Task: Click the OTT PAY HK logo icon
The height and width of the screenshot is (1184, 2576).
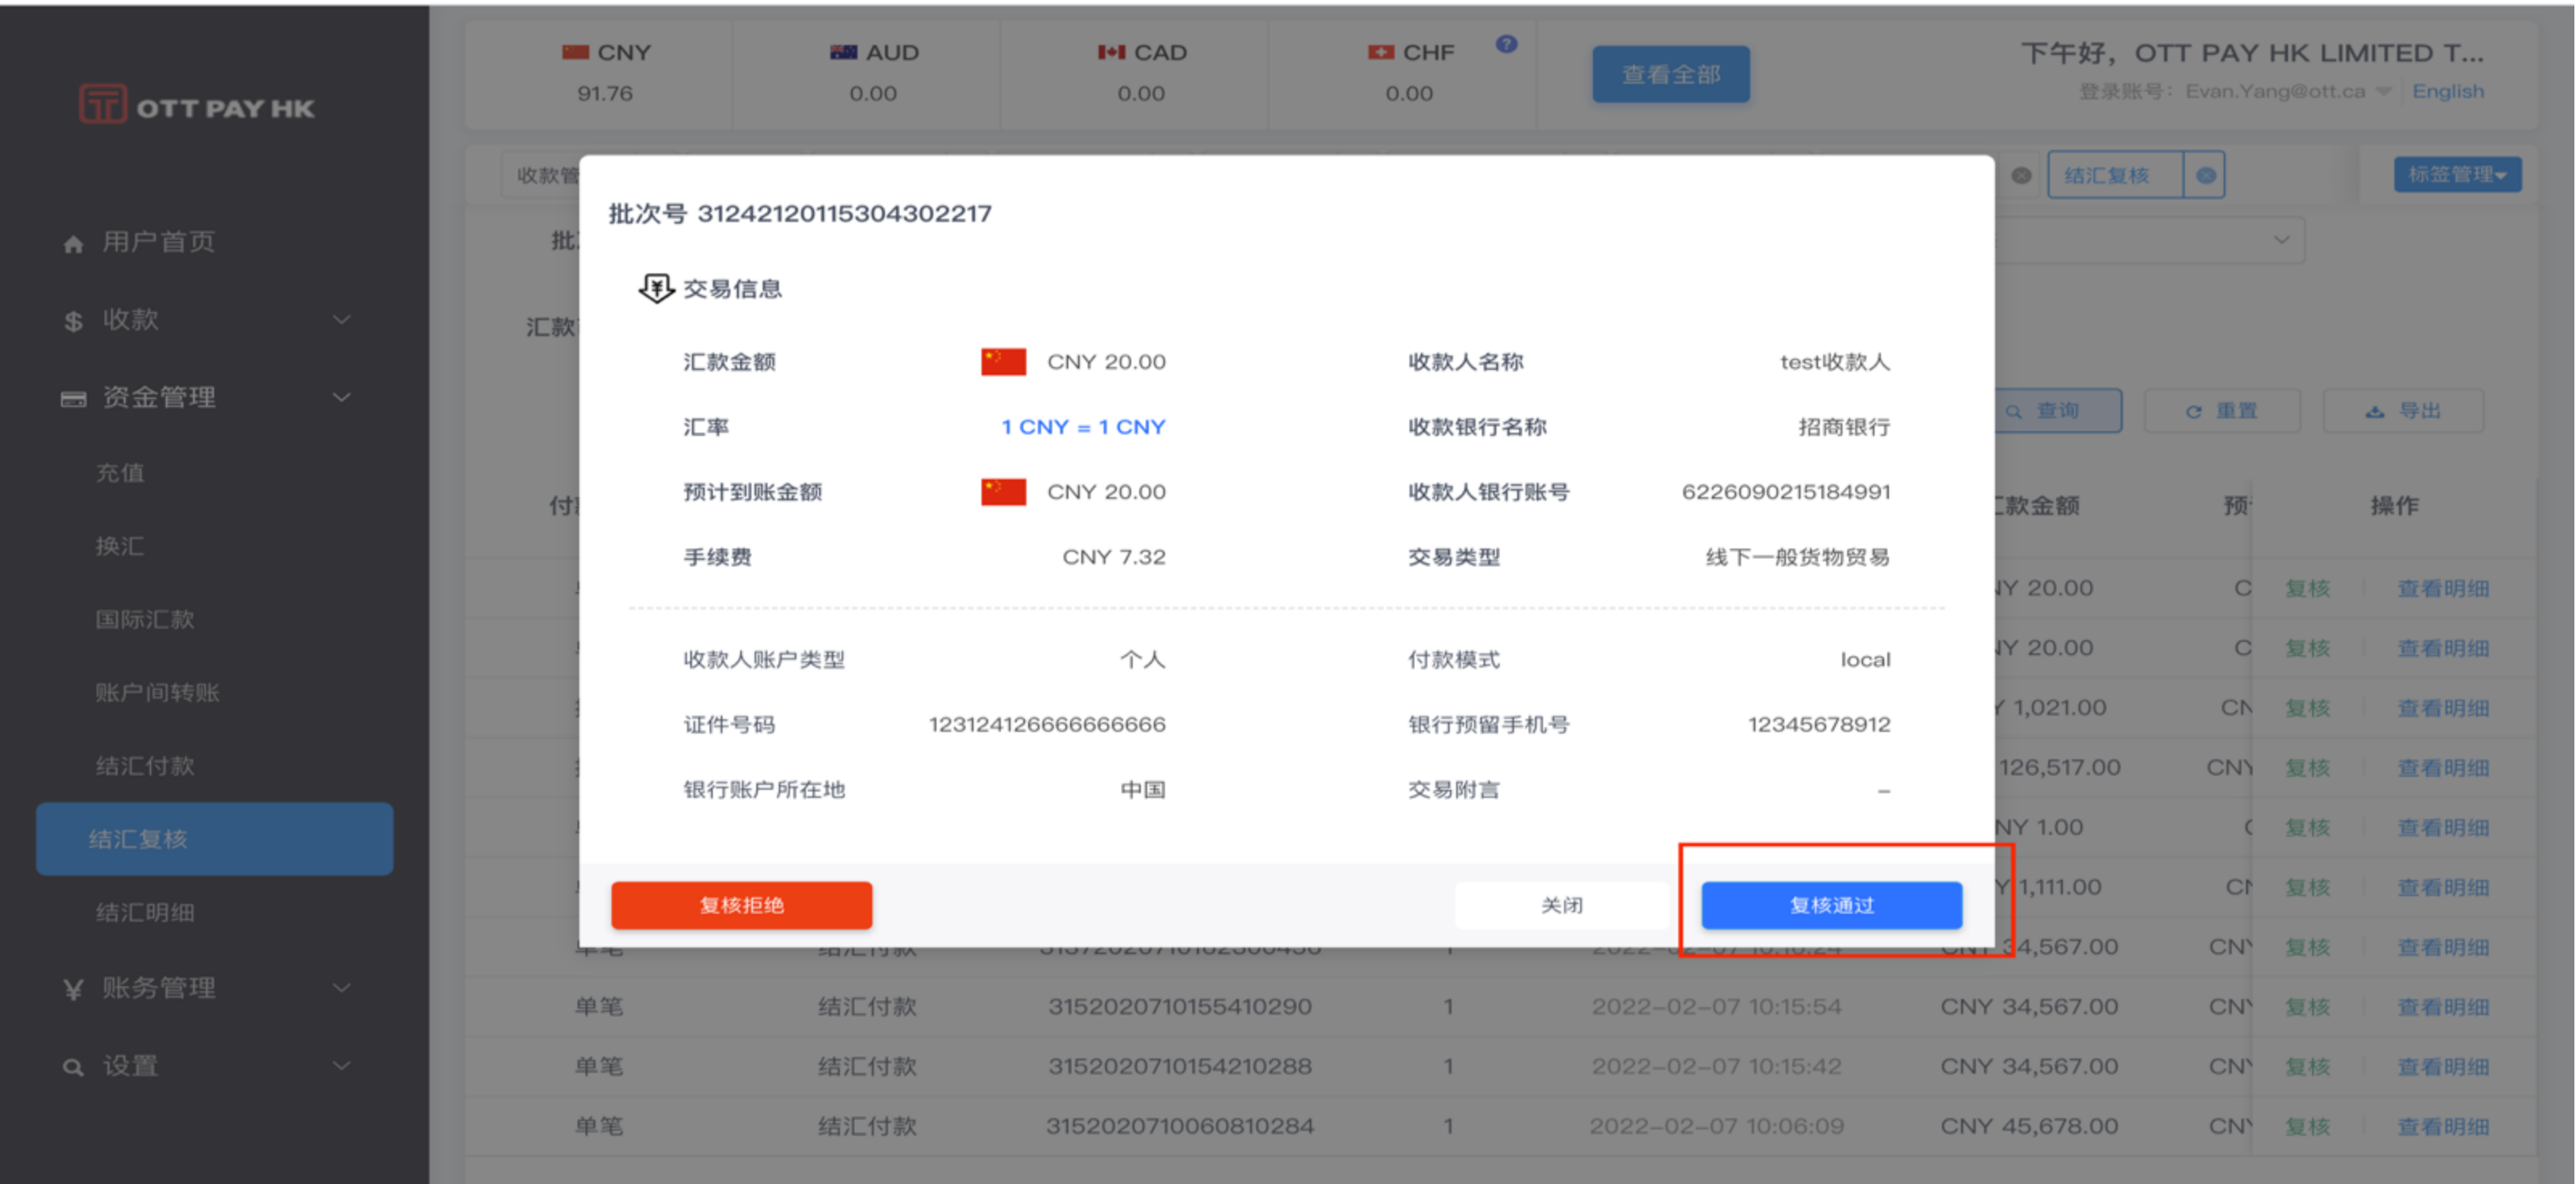Action: [103, 104]
